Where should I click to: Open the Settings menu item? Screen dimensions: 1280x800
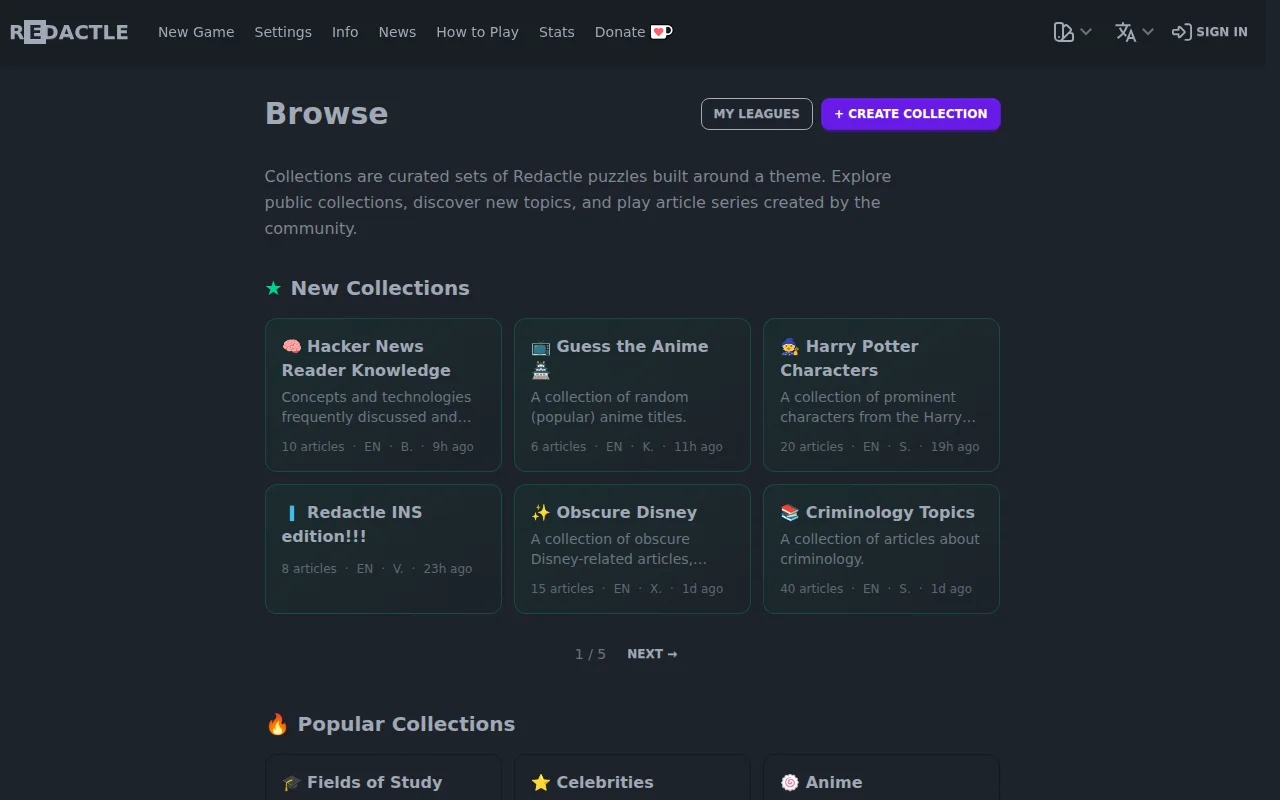283,32
